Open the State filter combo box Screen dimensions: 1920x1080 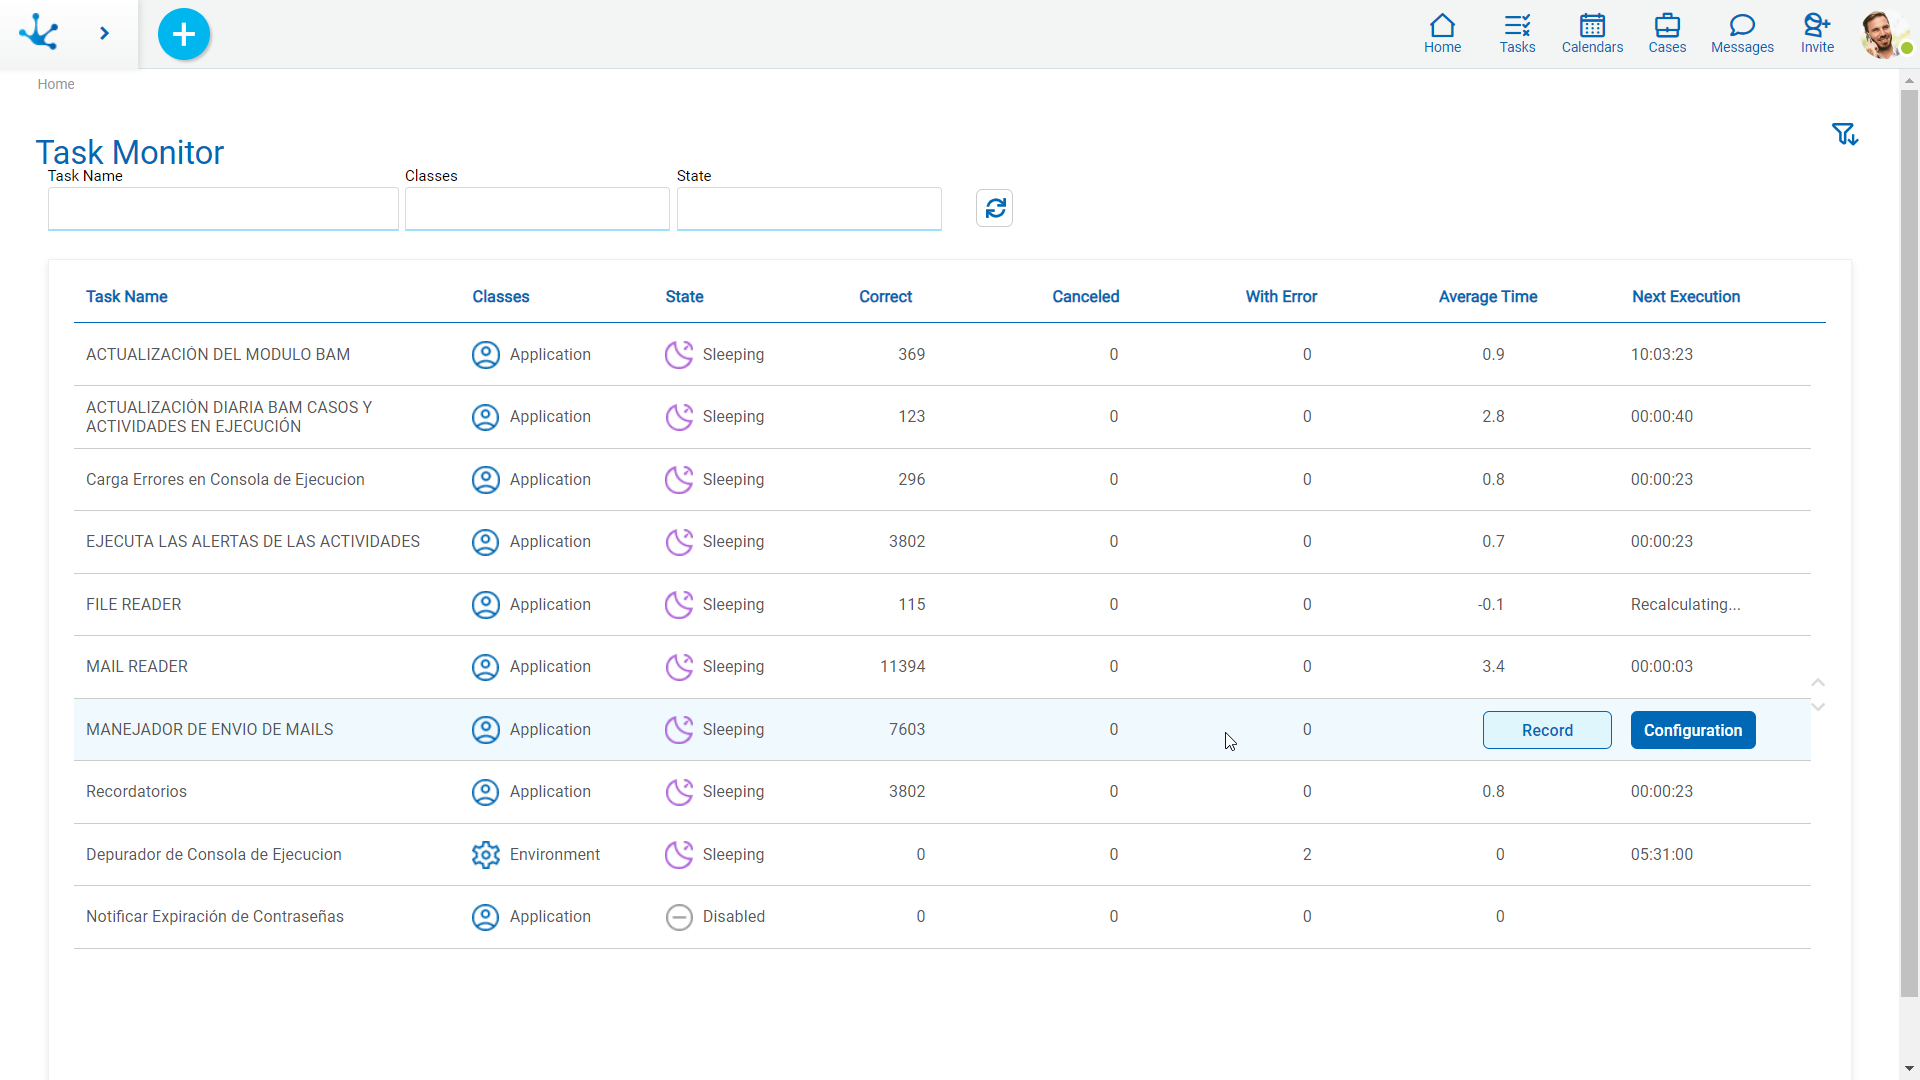pos(809,209)
